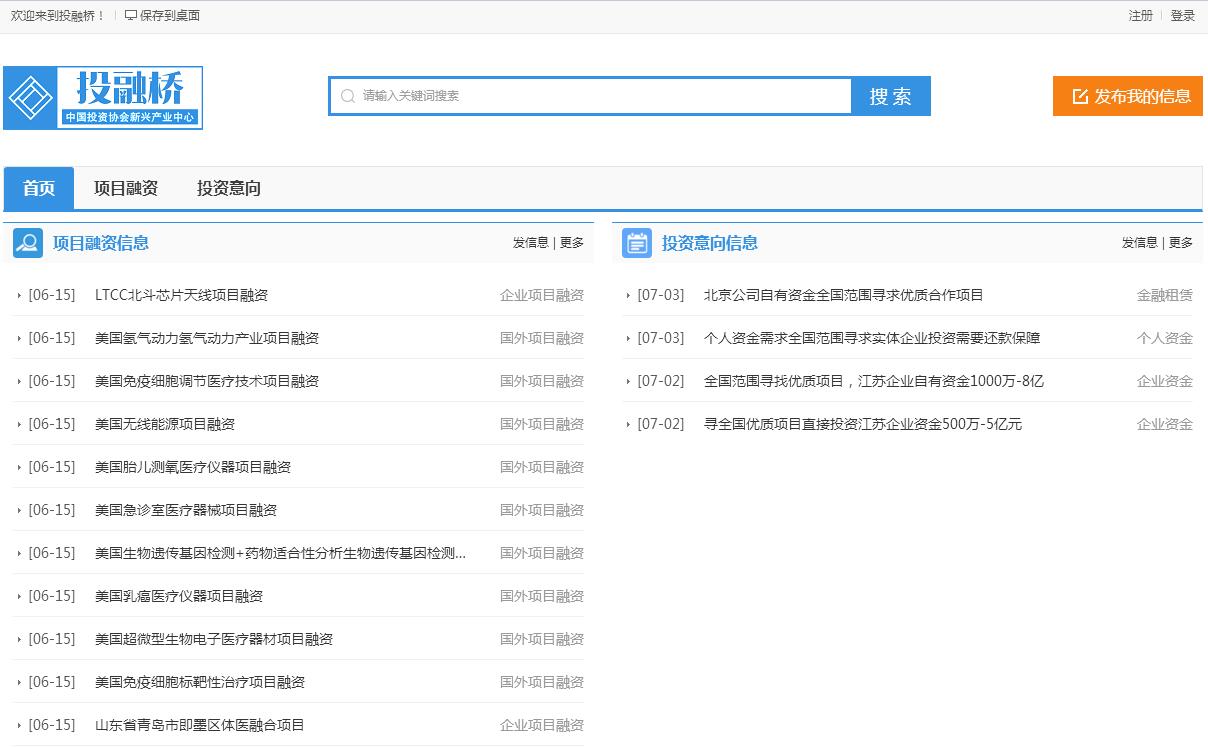Click 金融租赁 category label
The image size is (1208, 747).
click(x=1164, y=295)
